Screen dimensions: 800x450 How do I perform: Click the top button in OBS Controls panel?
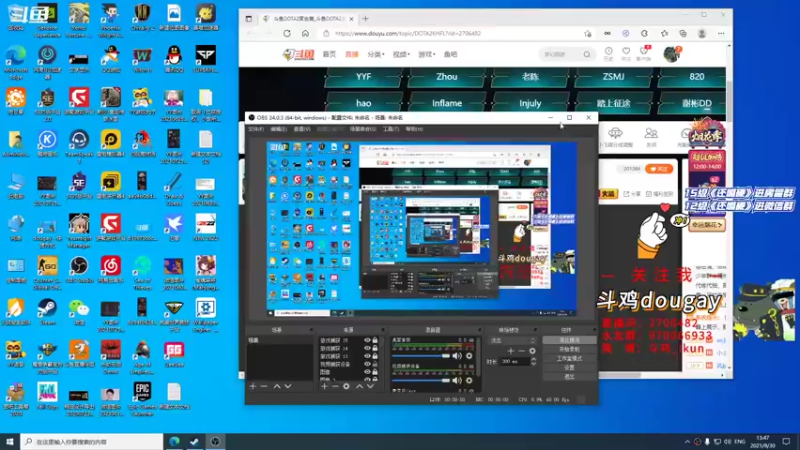[569, 340]
